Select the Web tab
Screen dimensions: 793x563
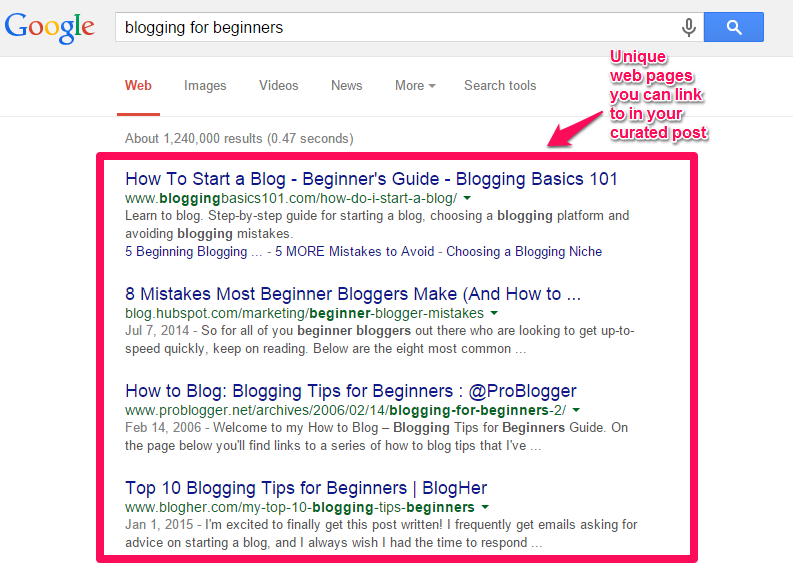(x=138, y=85)
